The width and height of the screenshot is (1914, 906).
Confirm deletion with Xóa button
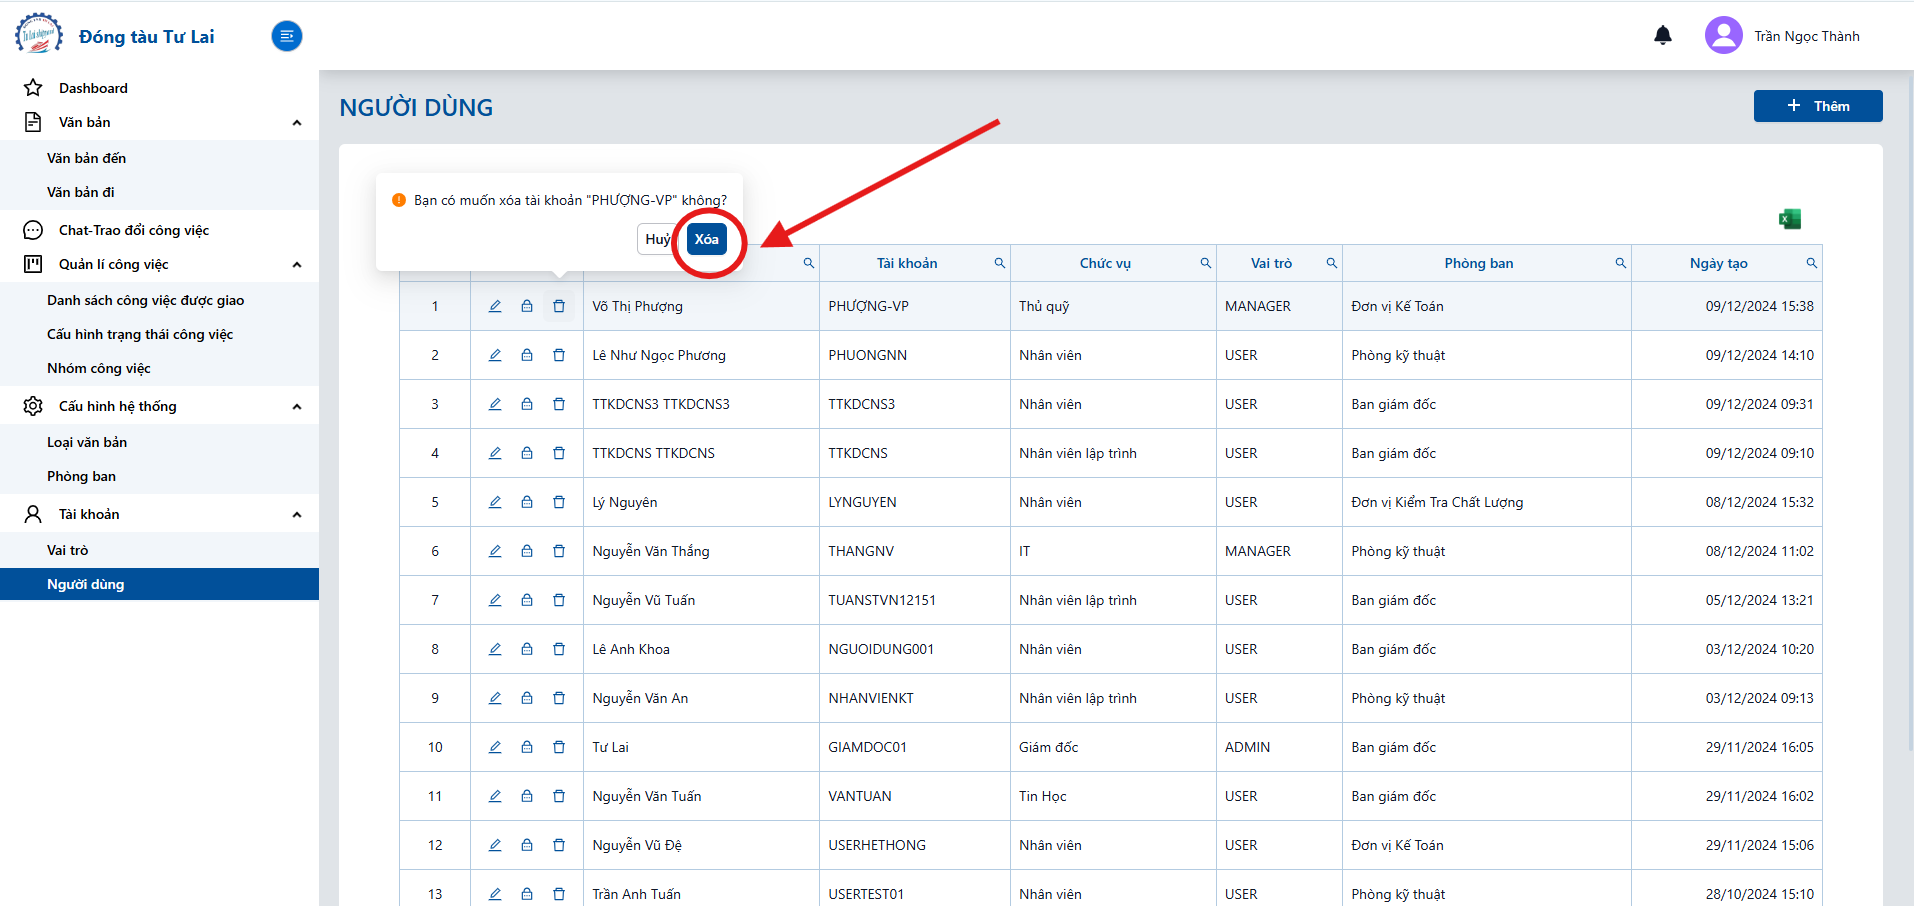point(707,239)
